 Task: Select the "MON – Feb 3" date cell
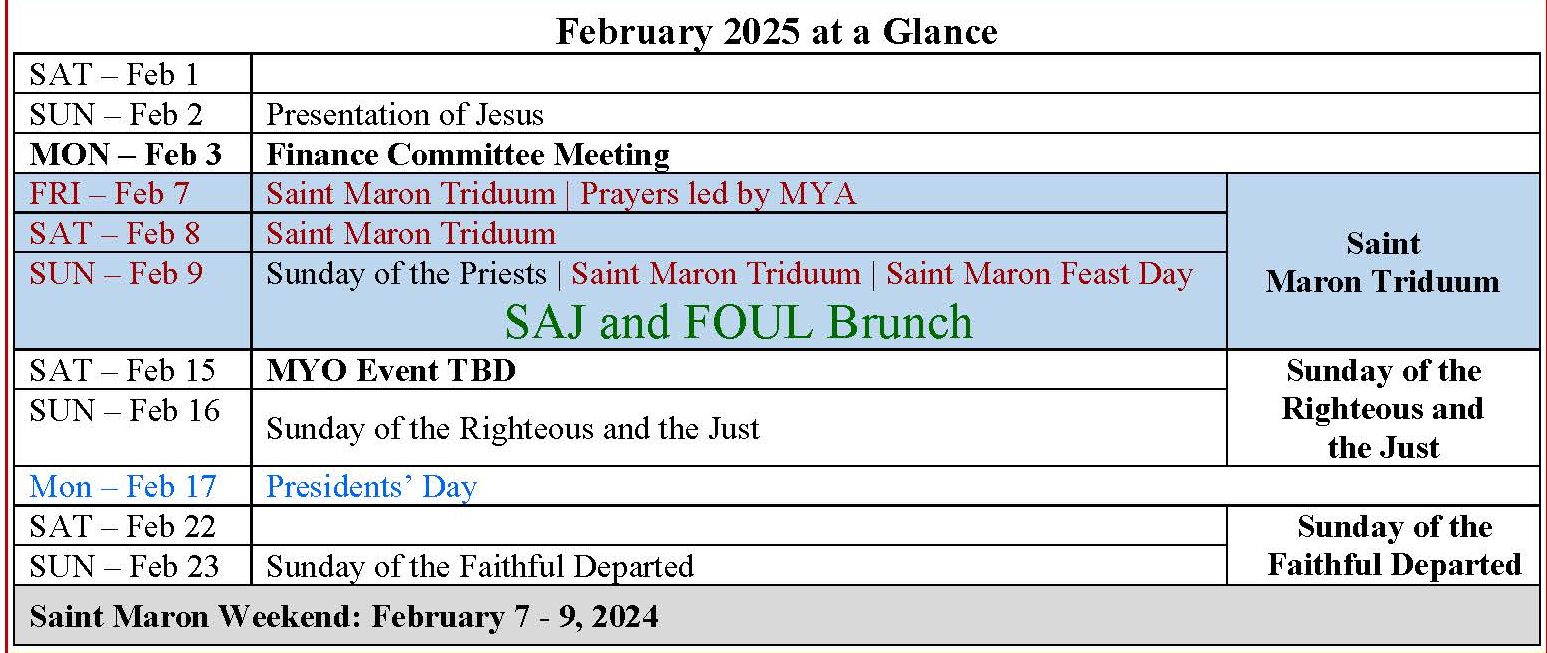pos(125,155)
